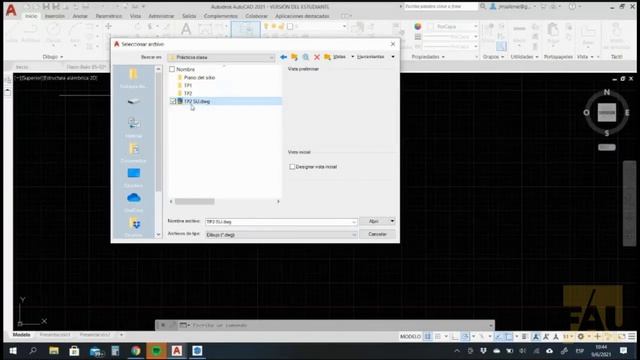Expand the Abrir button dropdown arrow

392,221
